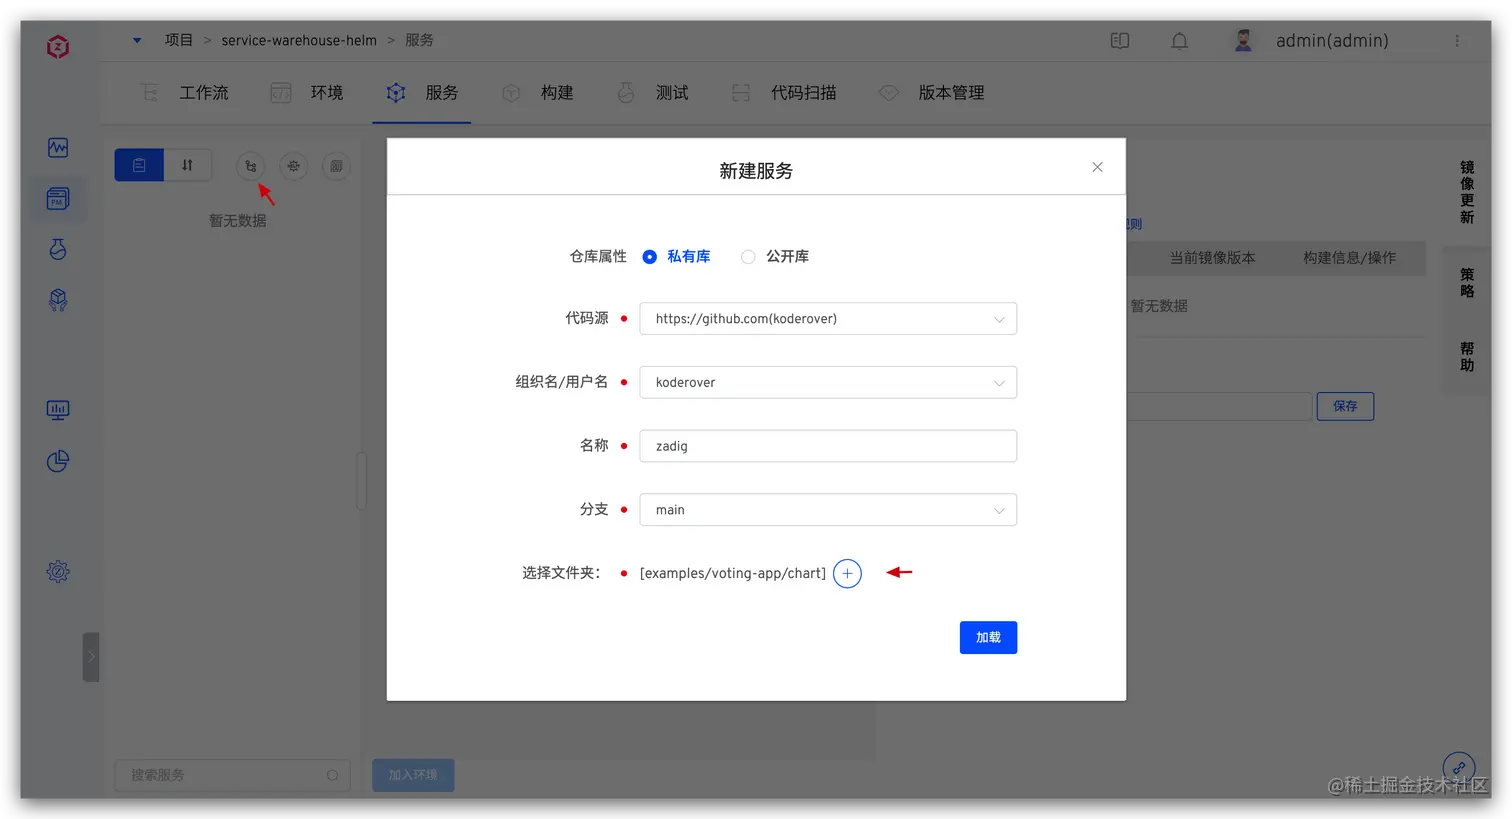Click the plus icon to add folder
This screenshot has height=819, width=1512.
click(847, 573)
